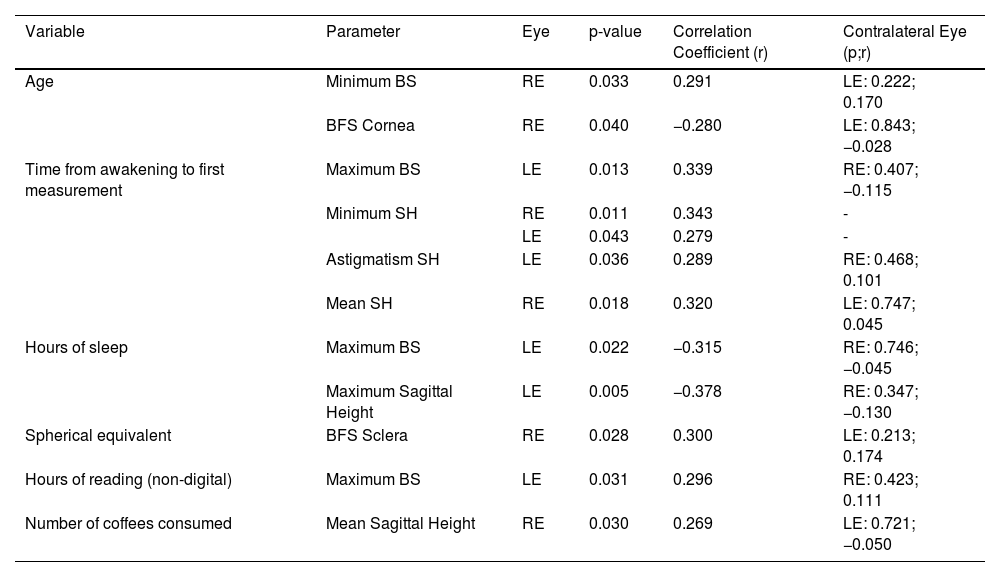This screenshot has width=1000, height=577.
Task: Click the 'Variable' column header
Action: pyautogui.click(x=55, y=31)
